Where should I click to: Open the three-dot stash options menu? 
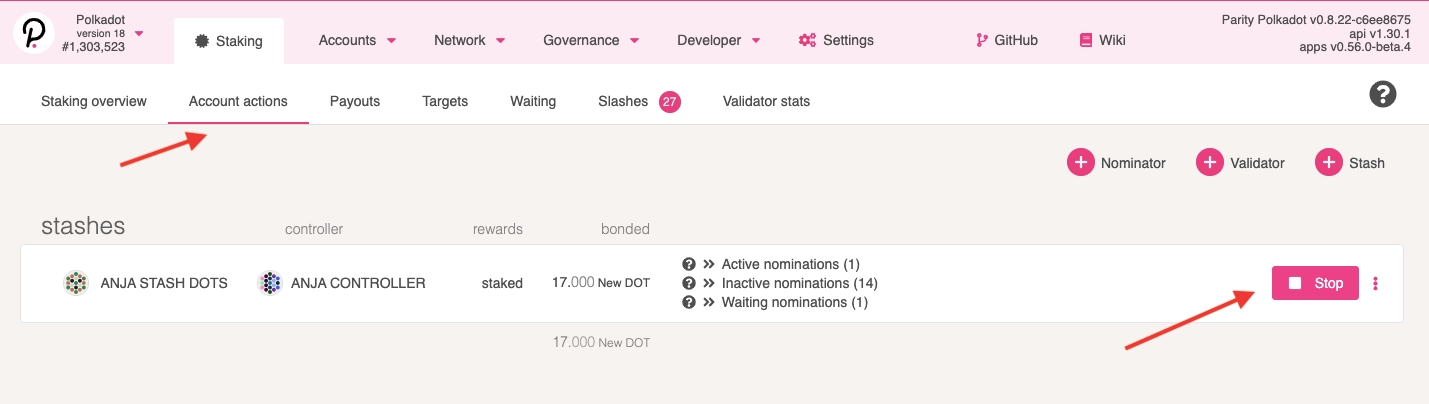click(x=1376, y=283)
